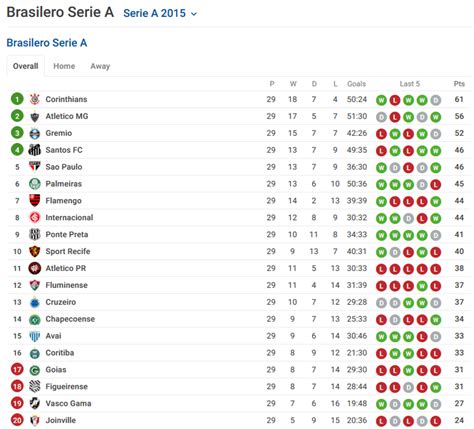This screenshot has width=474, height=429.
Task: Expand the season selector chevron arrow
Action: [x=194, y=14]
